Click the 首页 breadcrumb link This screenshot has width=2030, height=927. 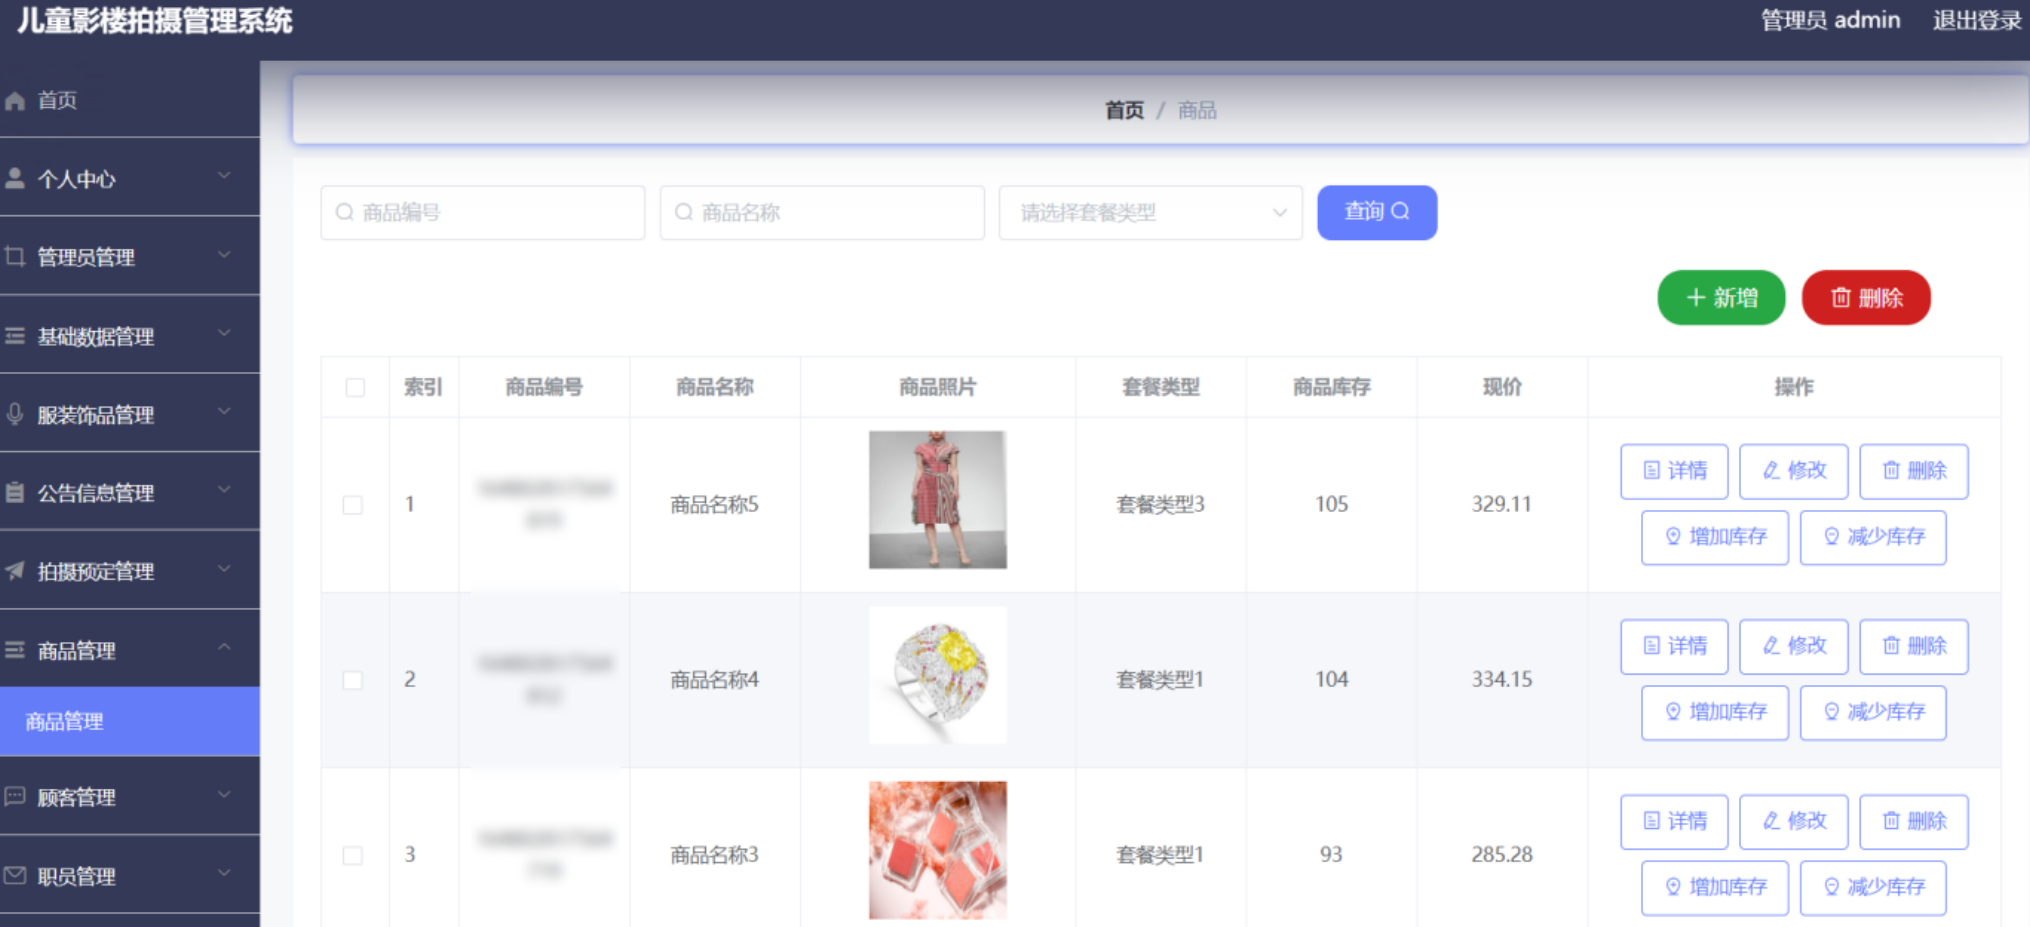pyautogui.click(x=1124, y=110)
